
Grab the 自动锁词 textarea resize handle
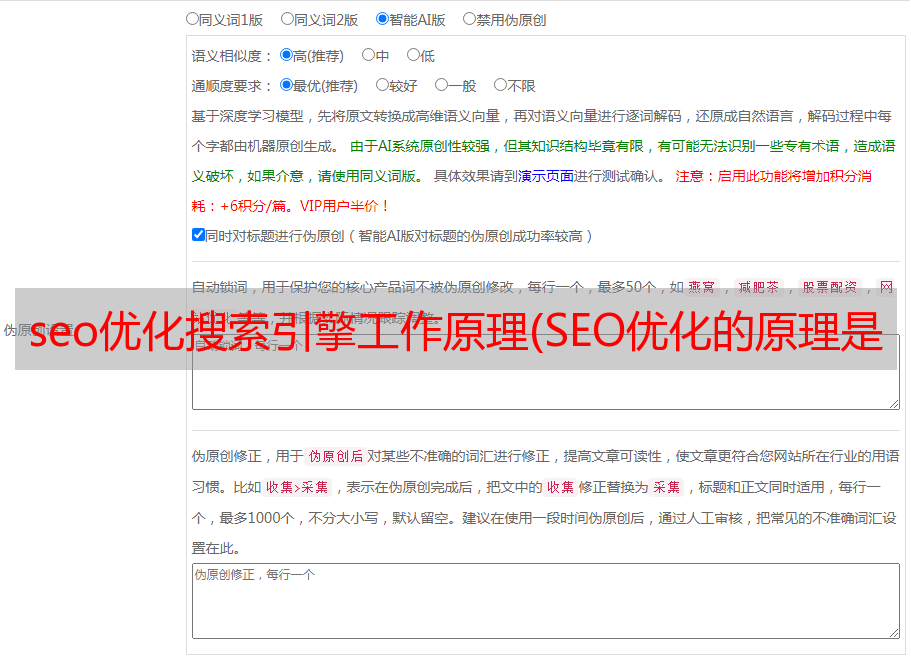(x=894, y=404)
